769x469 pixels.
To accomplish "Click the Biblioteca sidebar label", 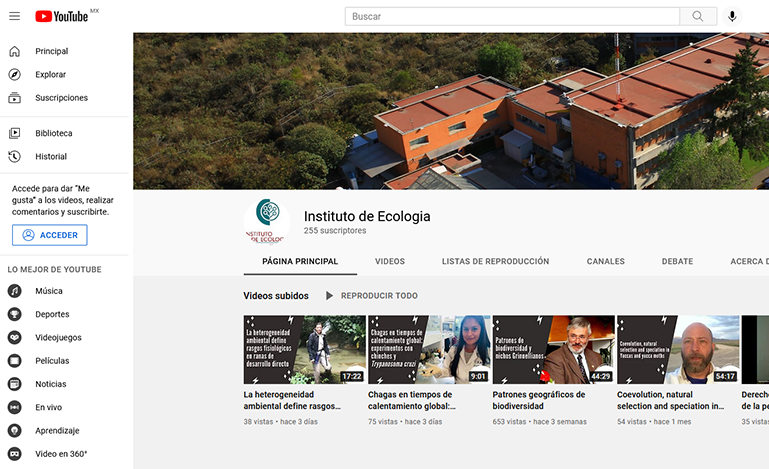I will [53, 133].
